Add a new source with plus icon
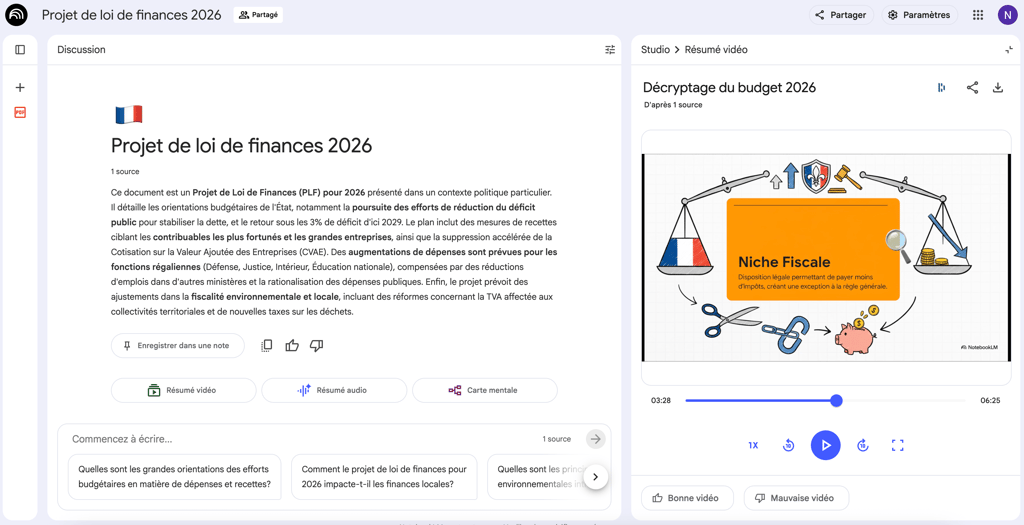 pos(20,88)
